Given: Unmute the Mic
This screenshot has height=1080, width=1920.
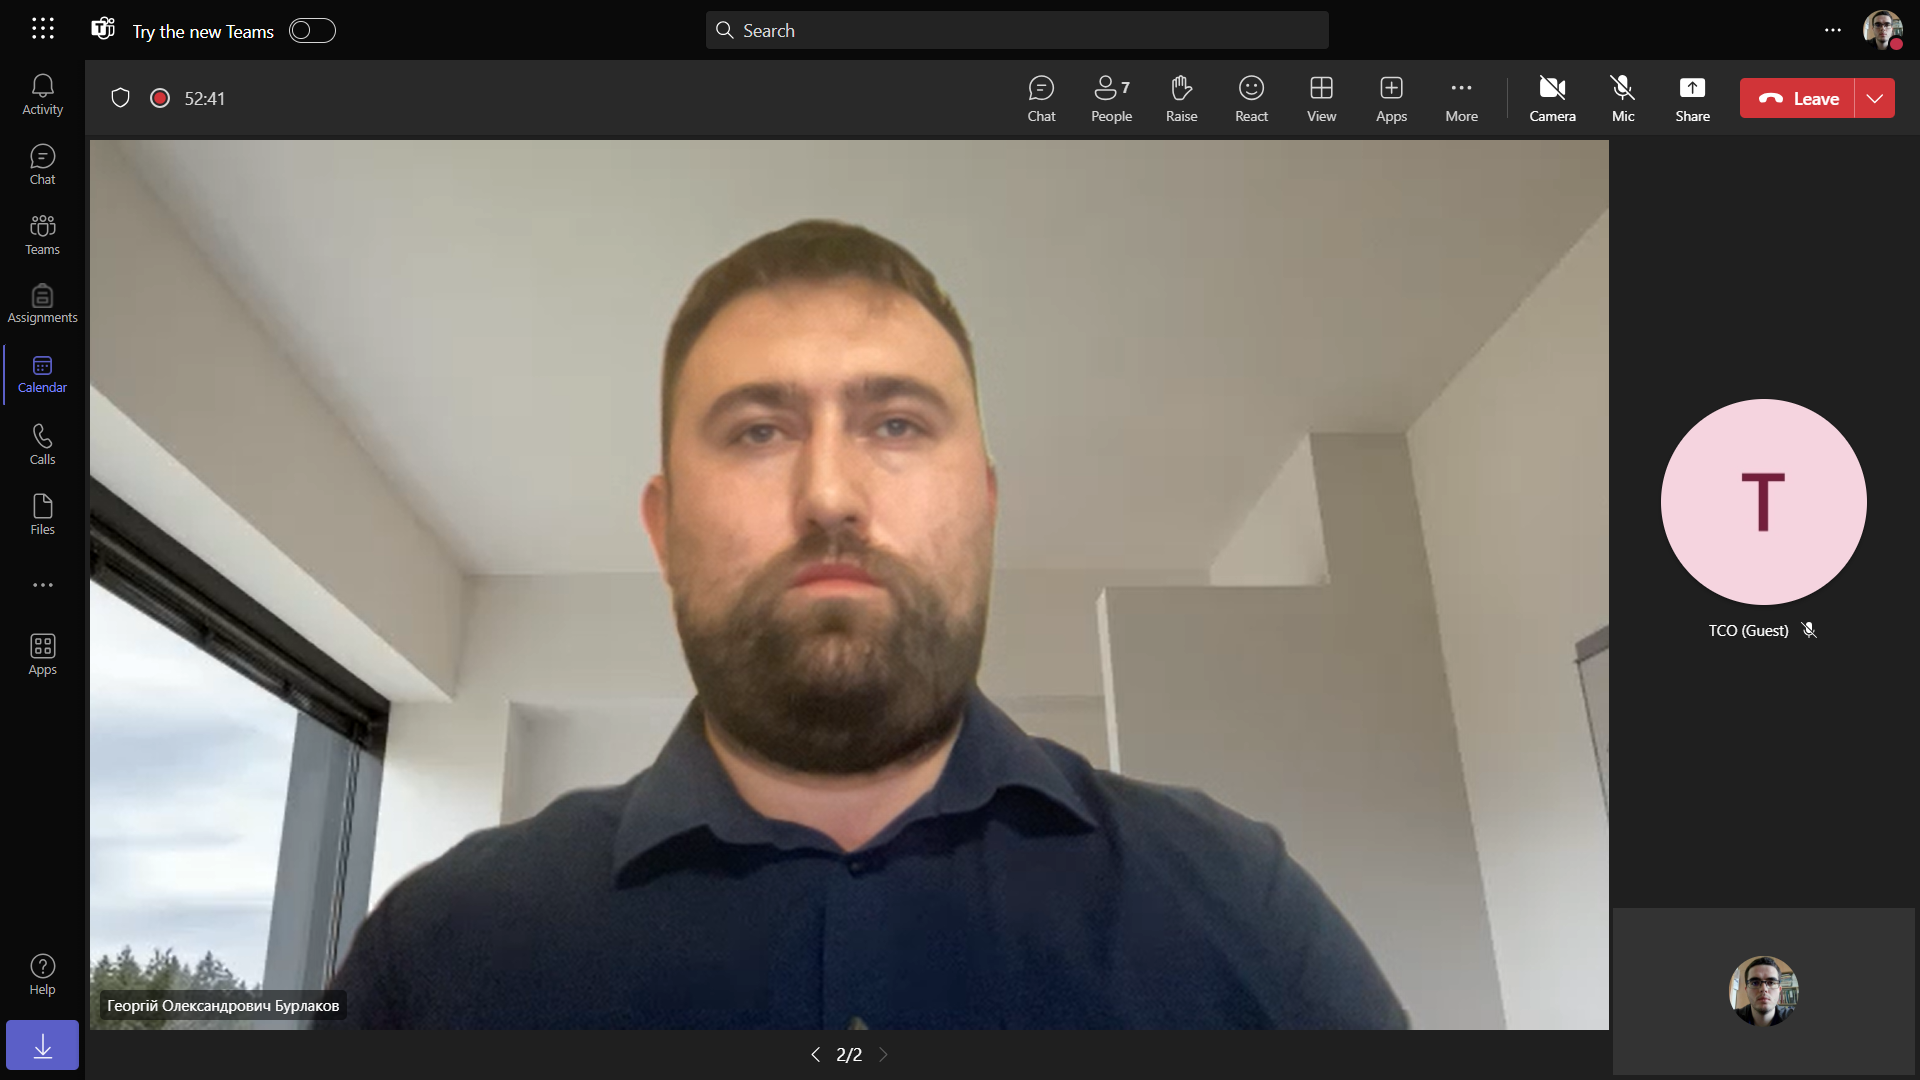Looking at the screenshot, I should click(1622, 99).
